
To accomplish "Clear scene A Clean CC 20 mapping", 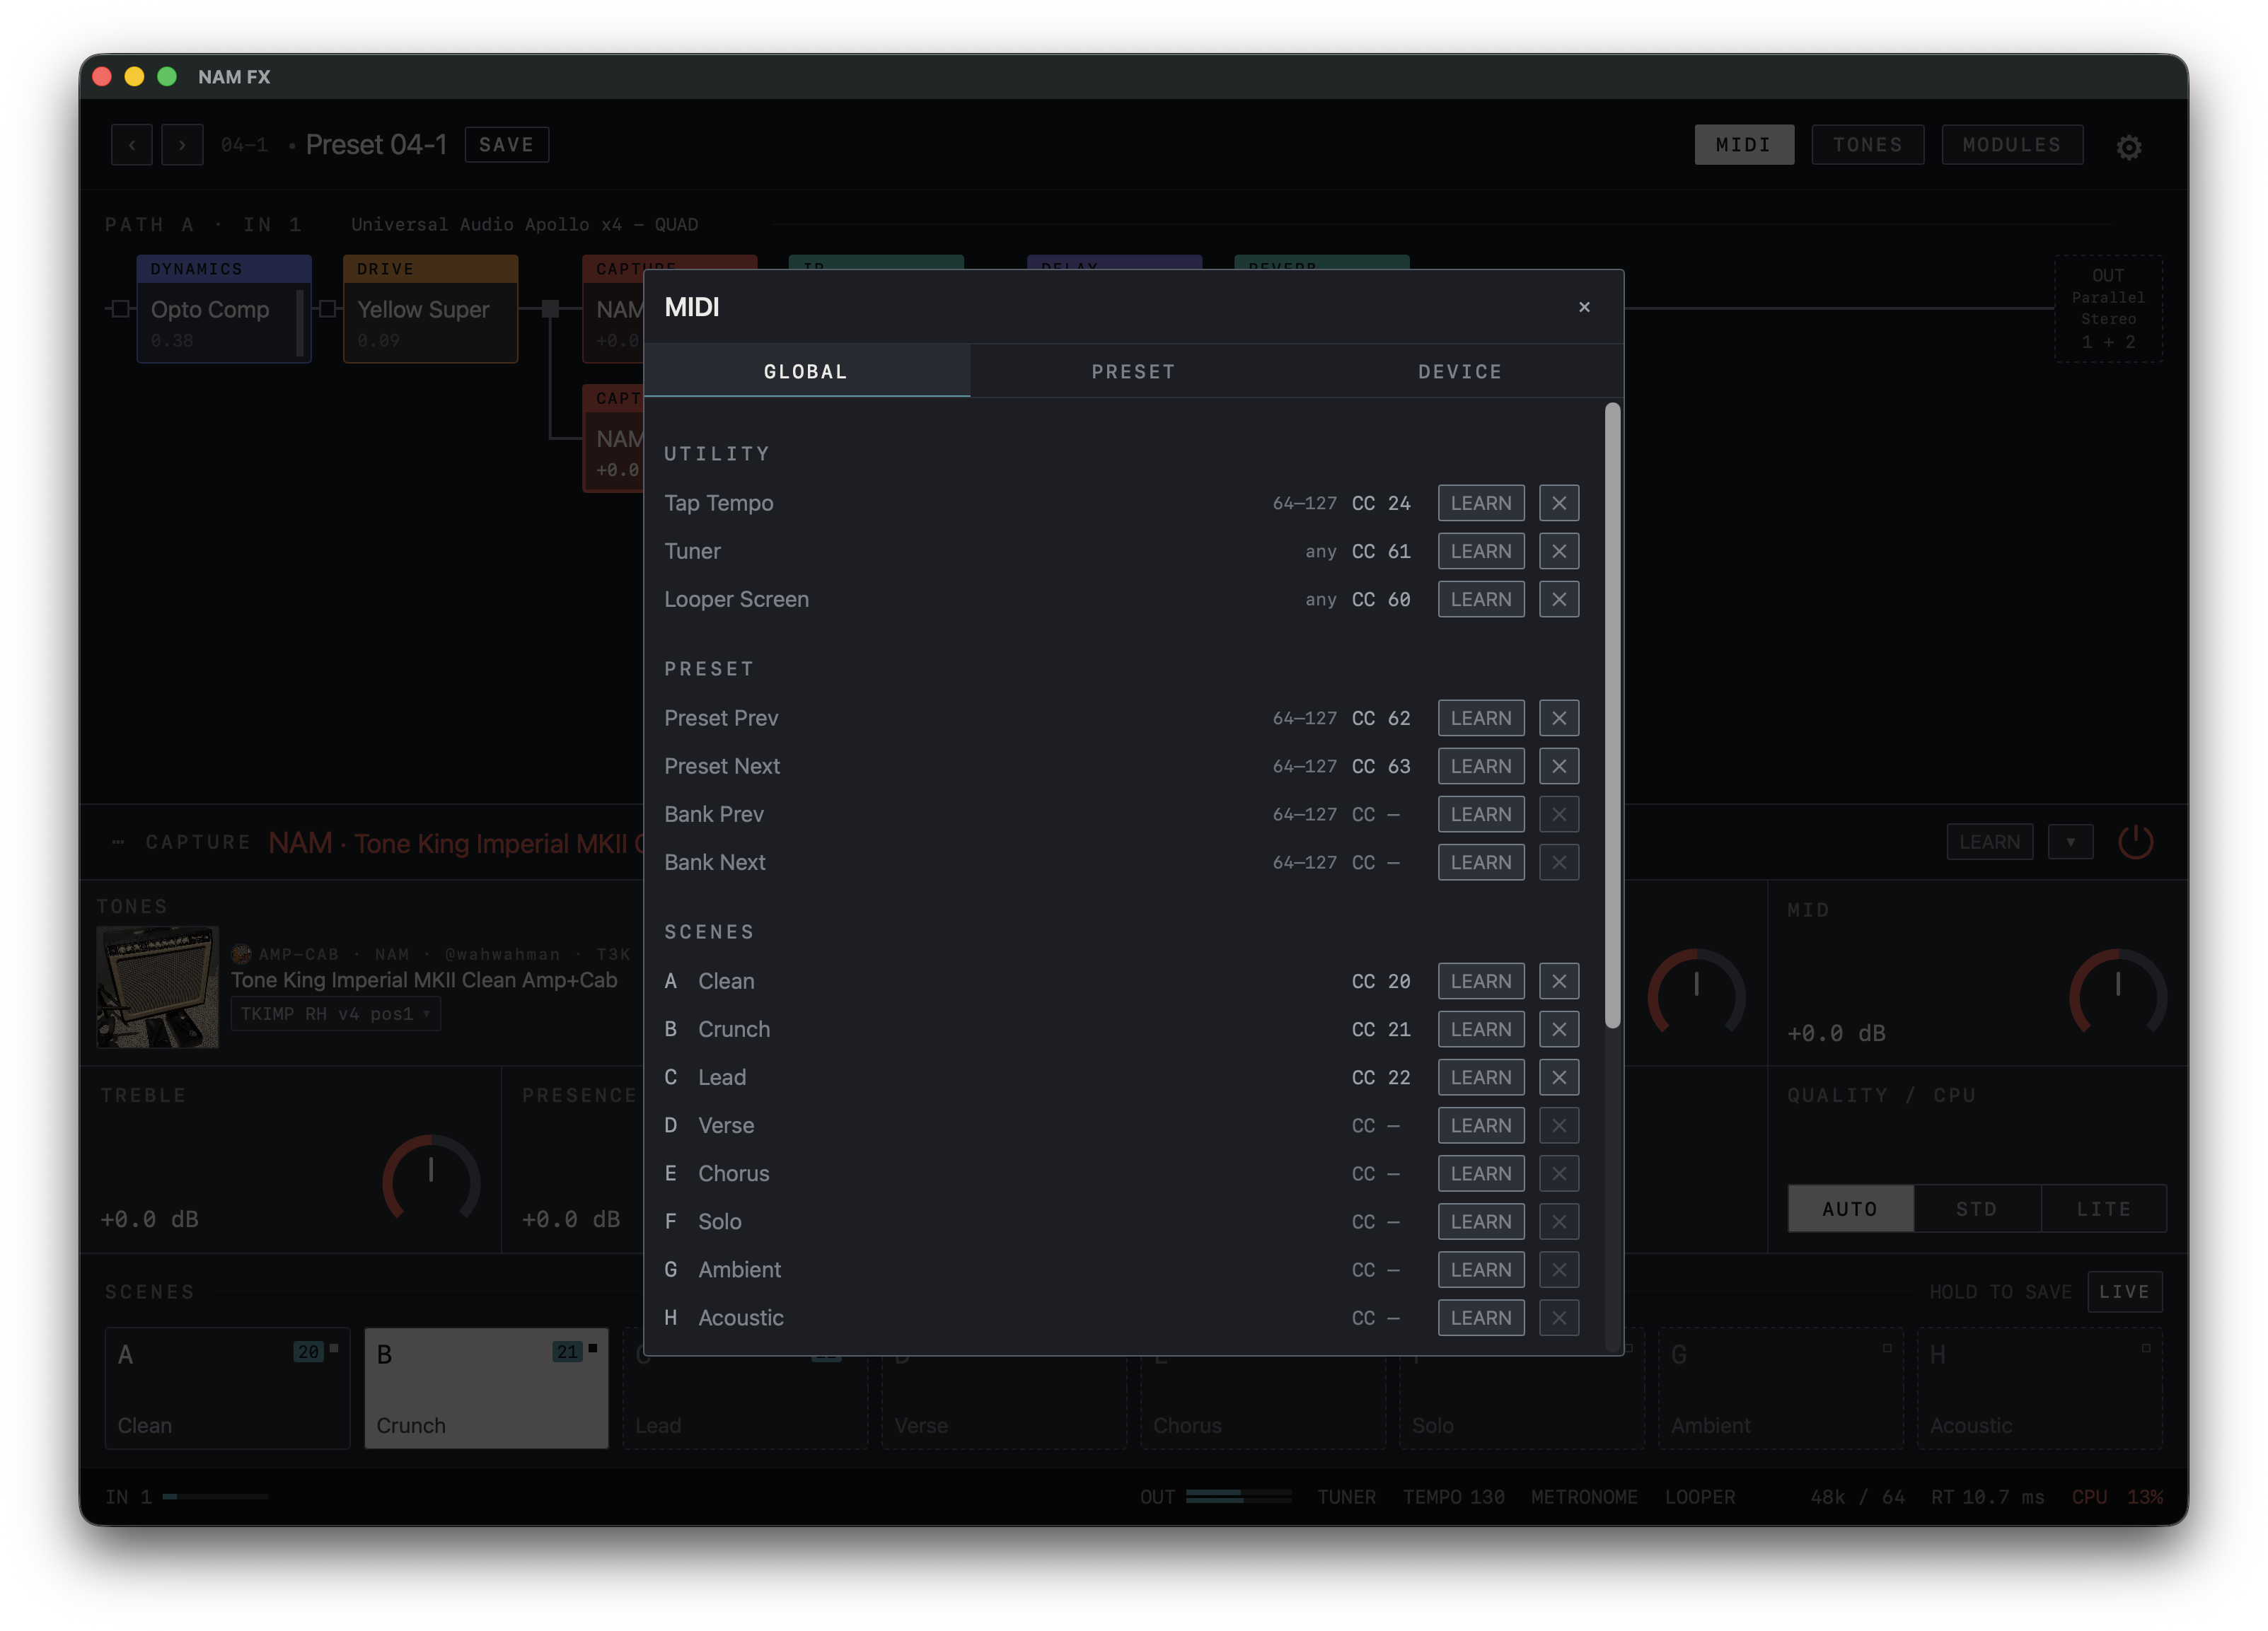I will coord(1559,981).
